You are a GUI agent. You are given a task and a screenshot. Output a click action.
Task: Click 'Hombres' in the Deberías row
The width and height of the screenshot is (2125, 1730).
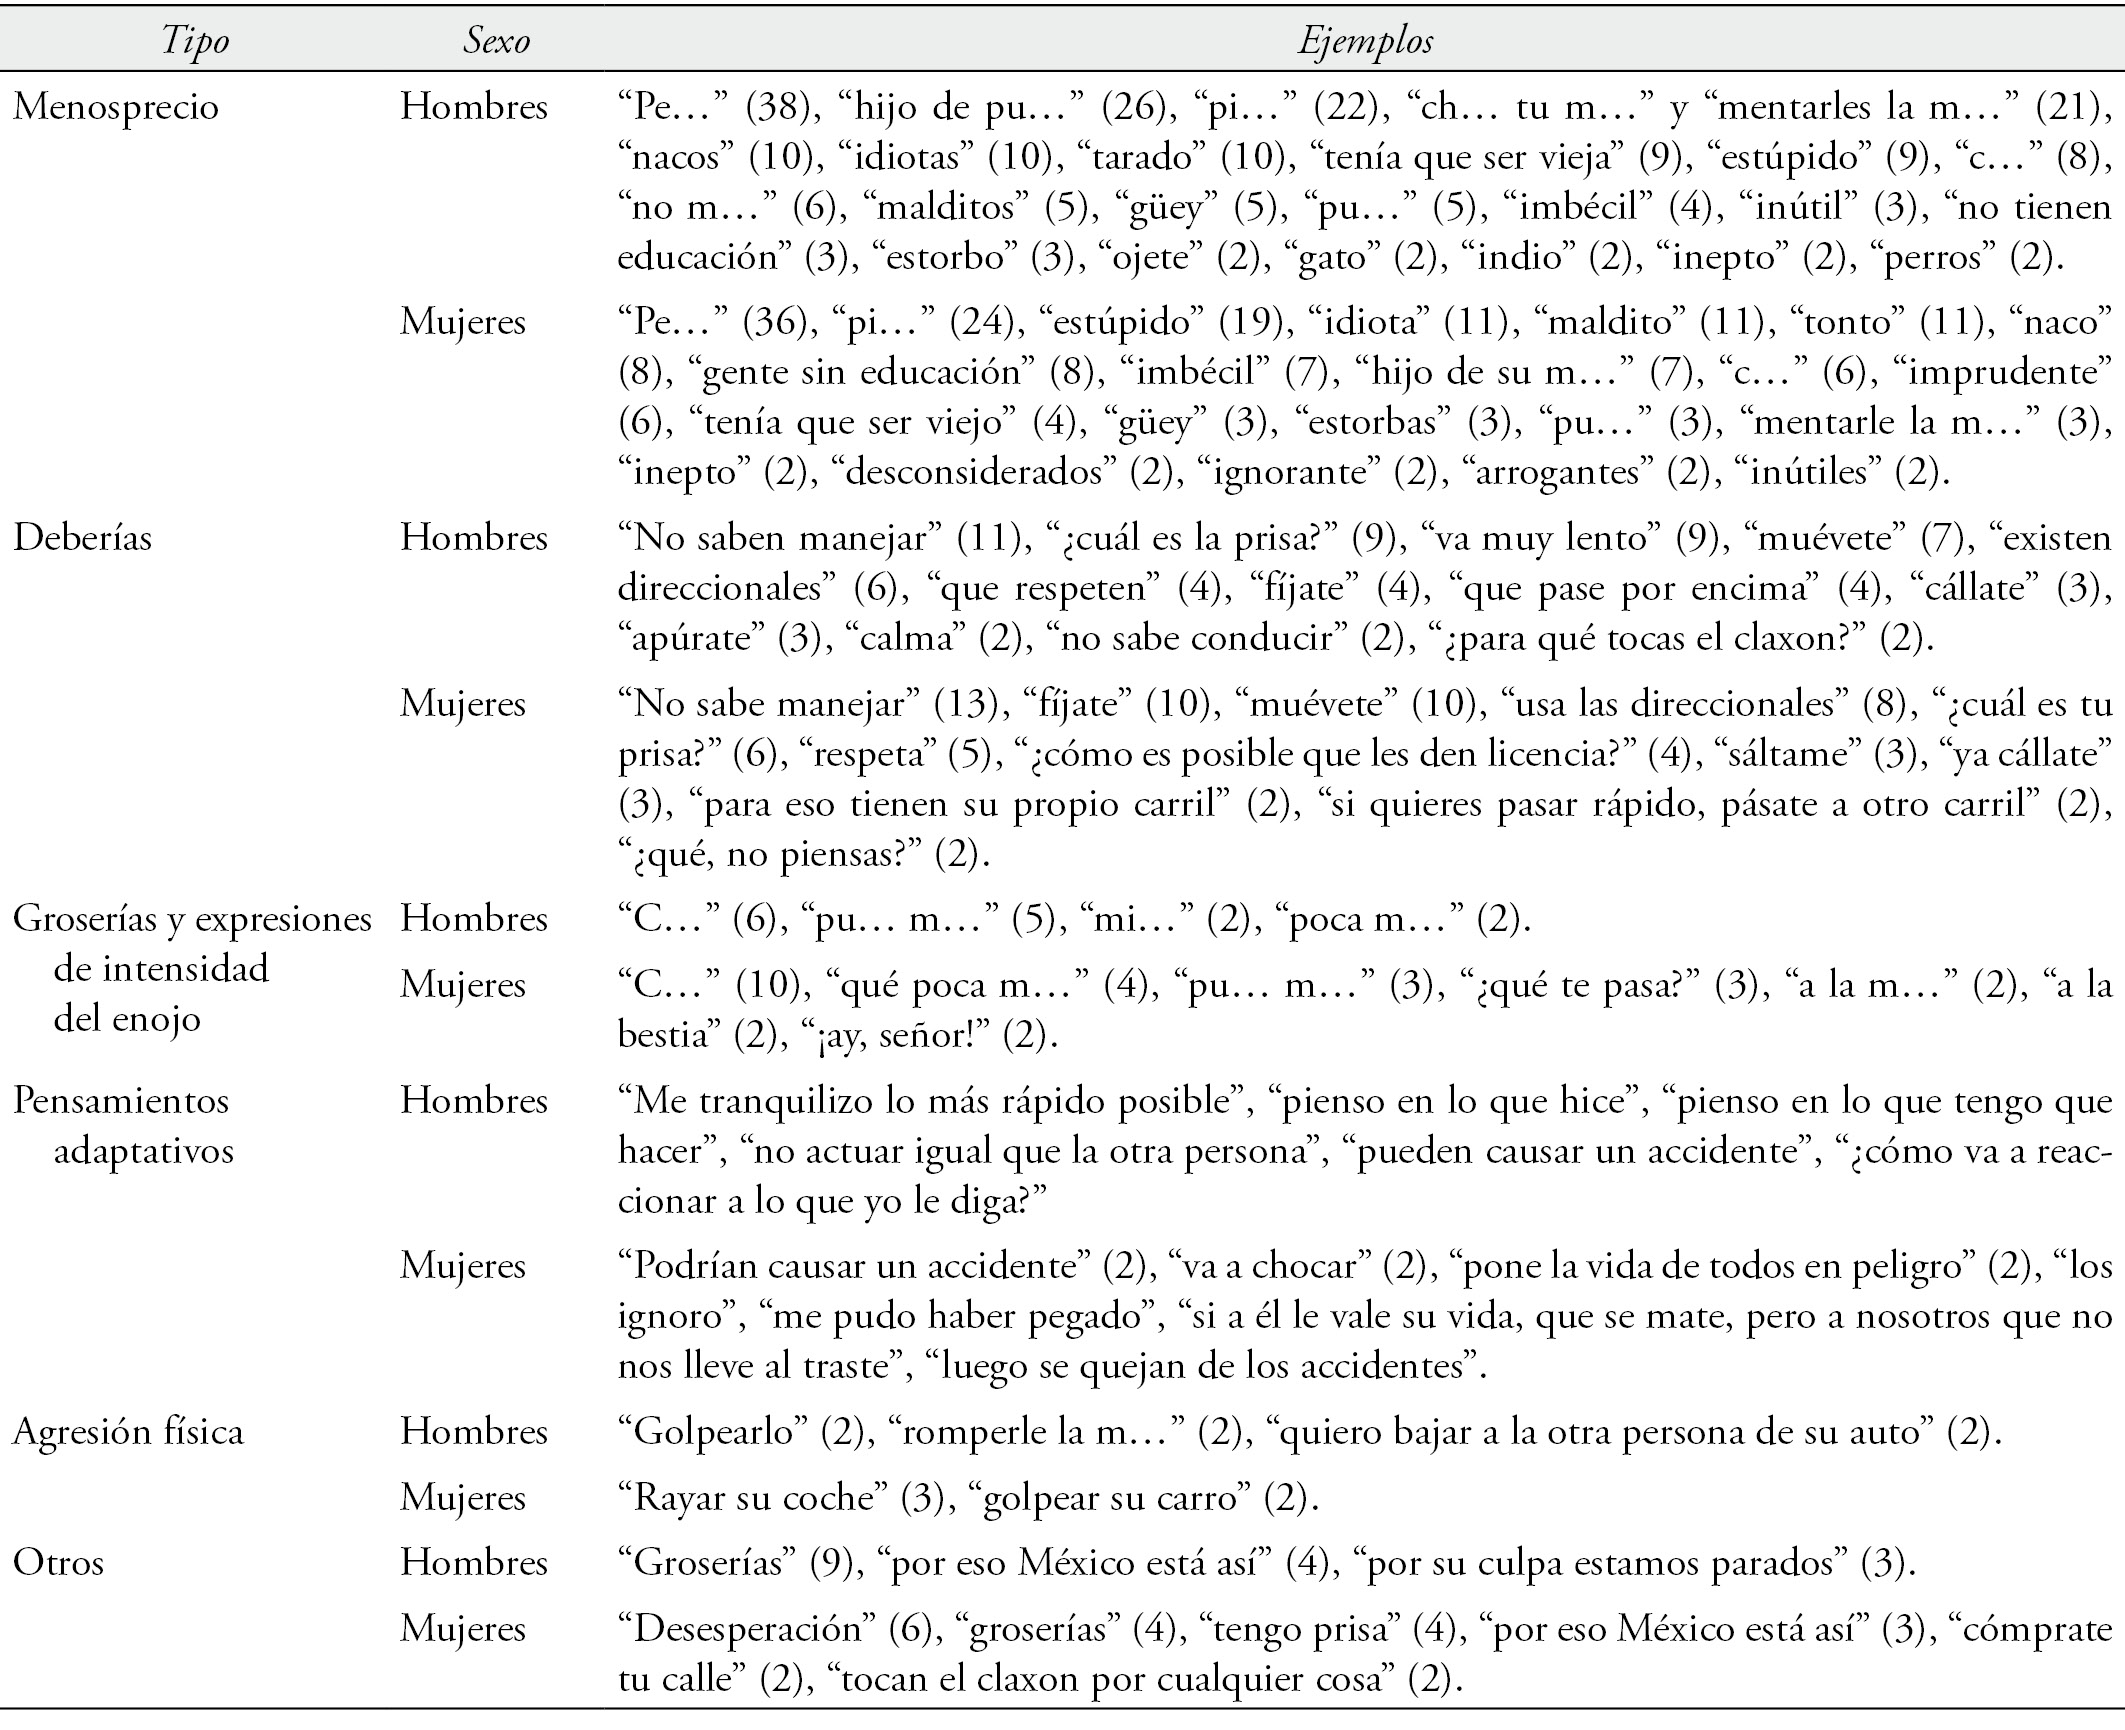474,538
